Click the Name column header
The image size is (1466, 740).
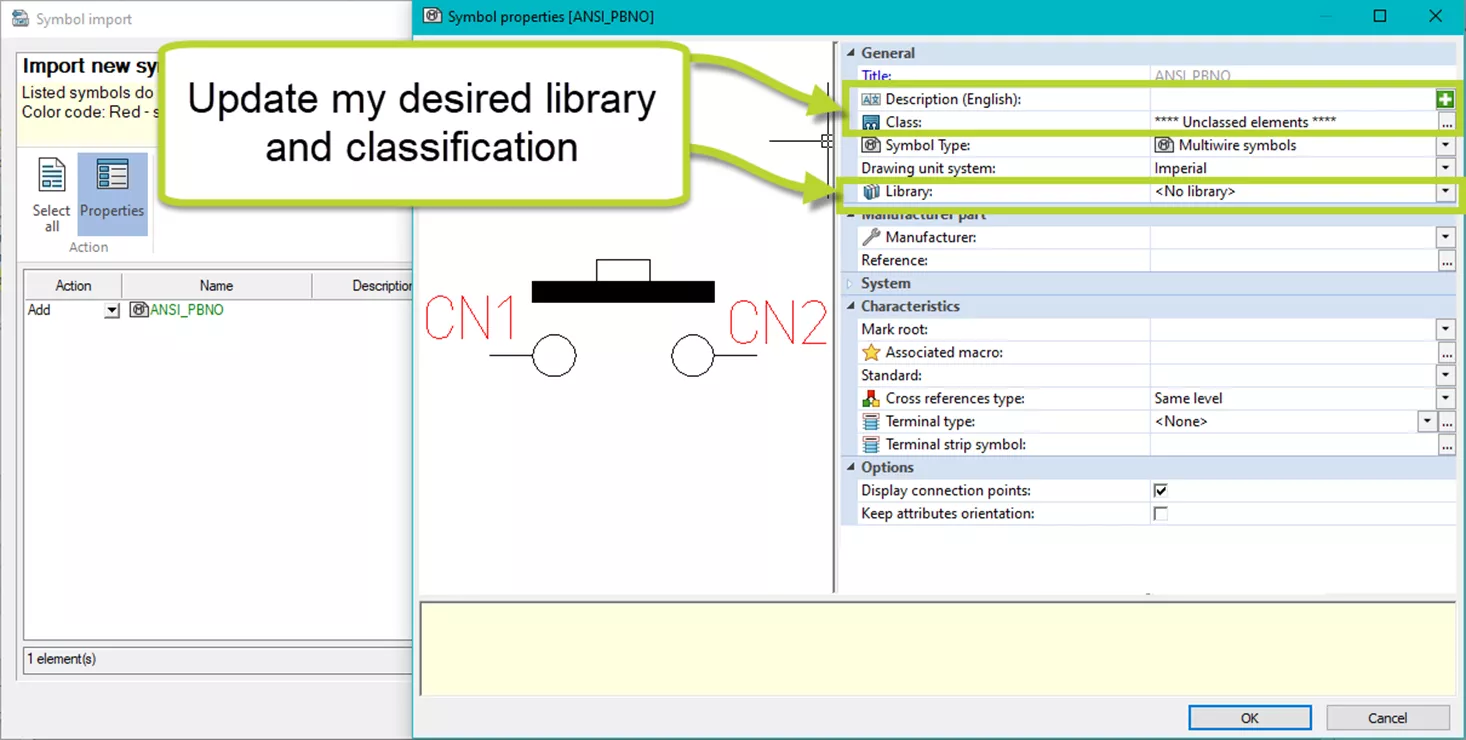click(216, 285)
